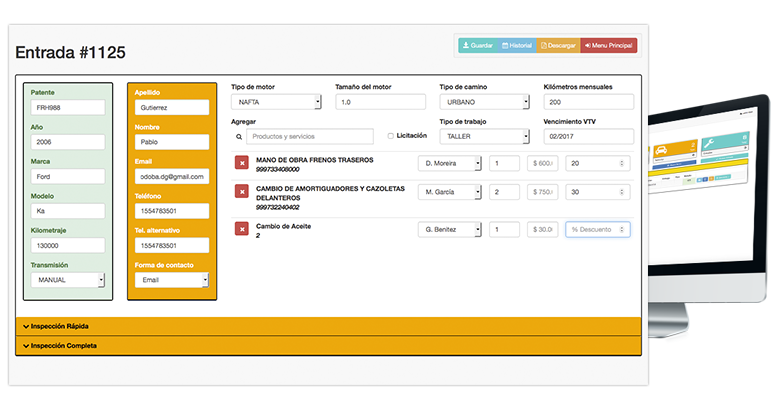Image resolution: width=780 pixels, height=408 pixels.
Task: Remove the MANO DE OBRA FRENOS TRASEROS item
Action: (x=241, y=163)
